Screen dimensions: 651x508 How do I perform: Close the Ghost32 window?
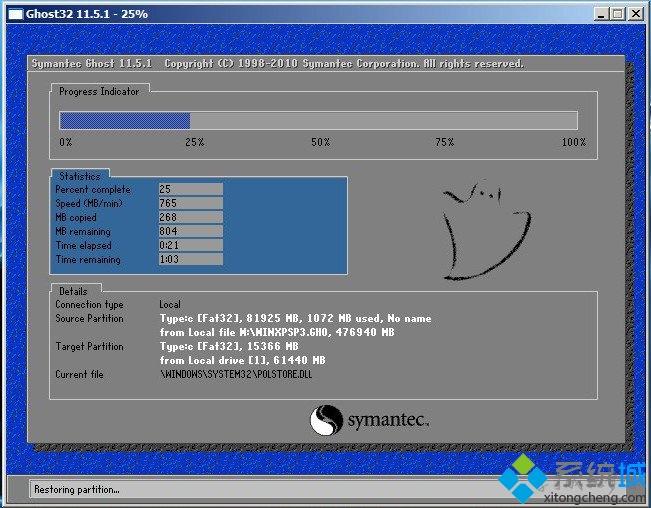click(x=636, y=14)
